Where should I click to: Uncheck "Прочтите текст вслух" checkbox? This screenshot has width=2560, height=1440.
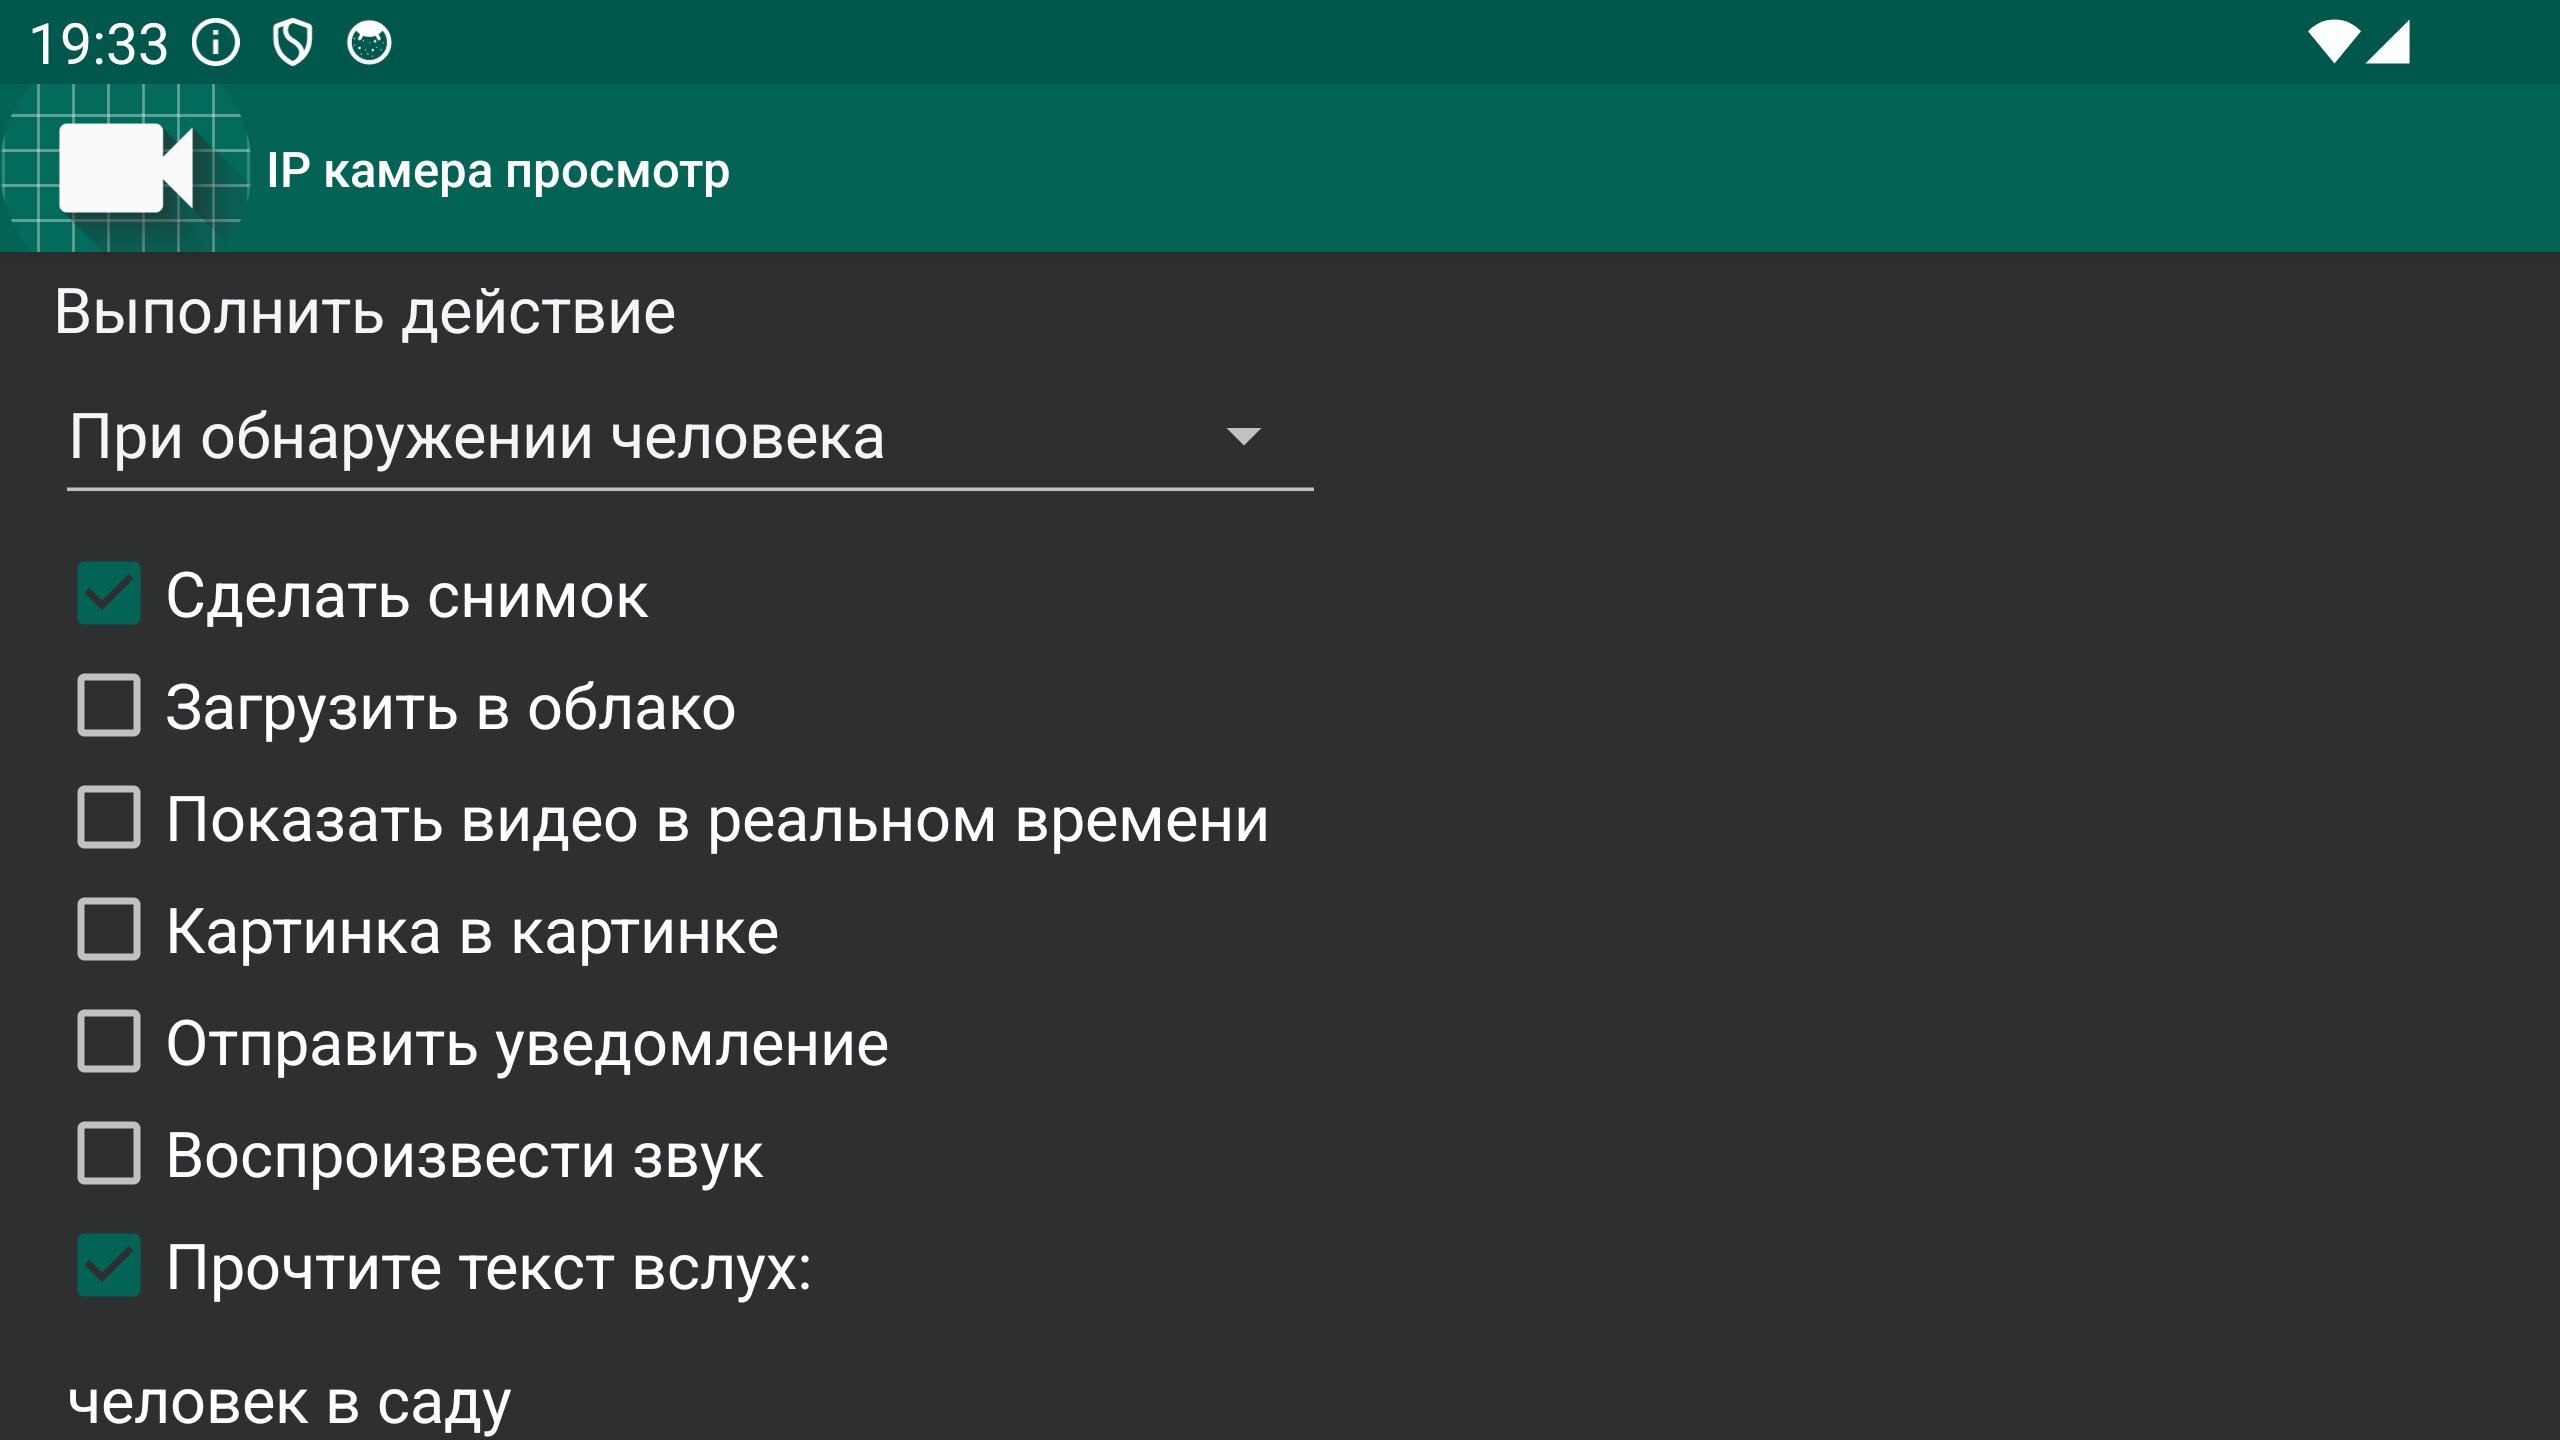[x=109, y=1266]
